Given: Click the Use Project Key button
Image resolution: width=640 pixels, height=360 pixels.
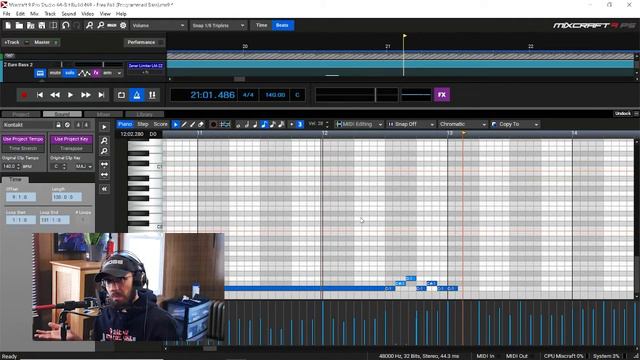Looking at the screenshot, I should pos(71,139).
